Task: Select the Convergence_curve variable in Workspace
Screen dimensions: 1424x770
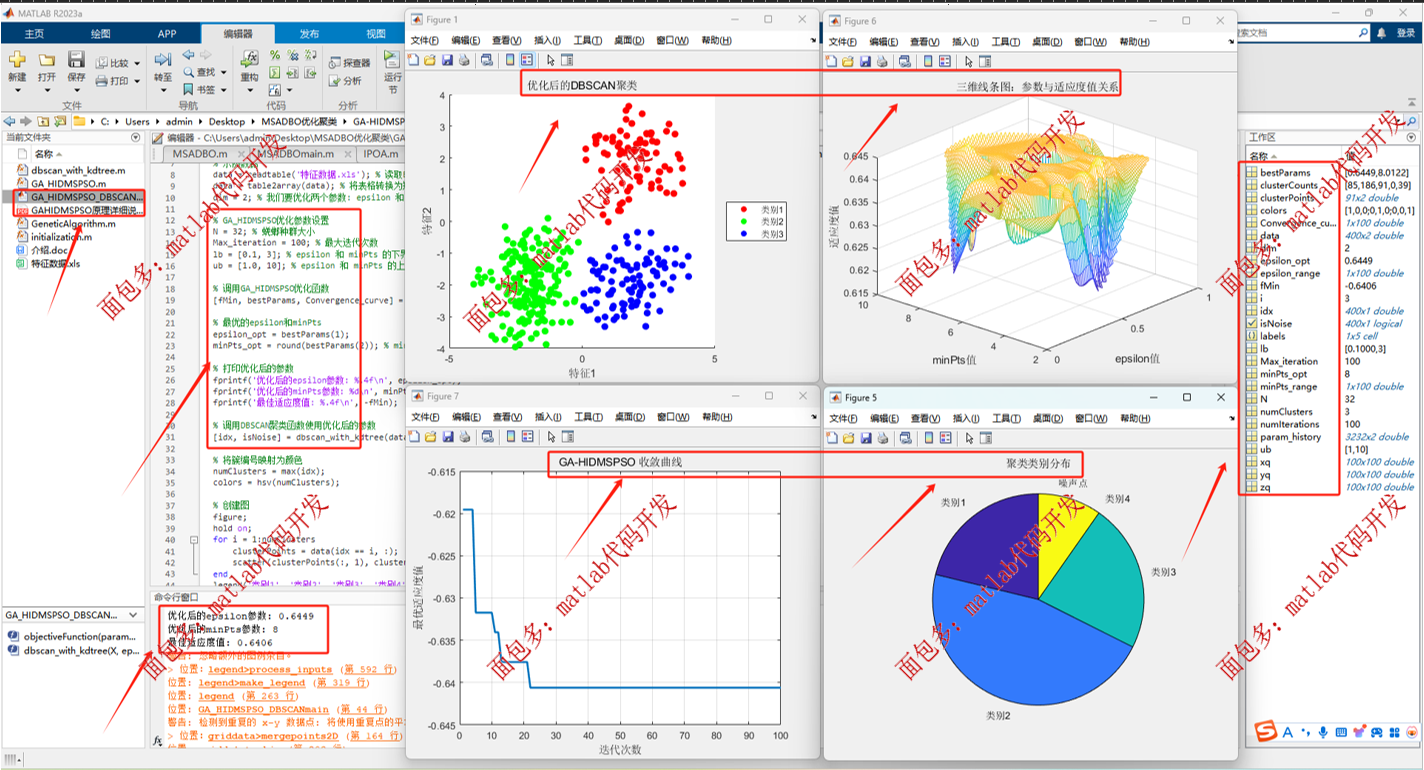Action: pyautogui.click(x=1291, y=223)
